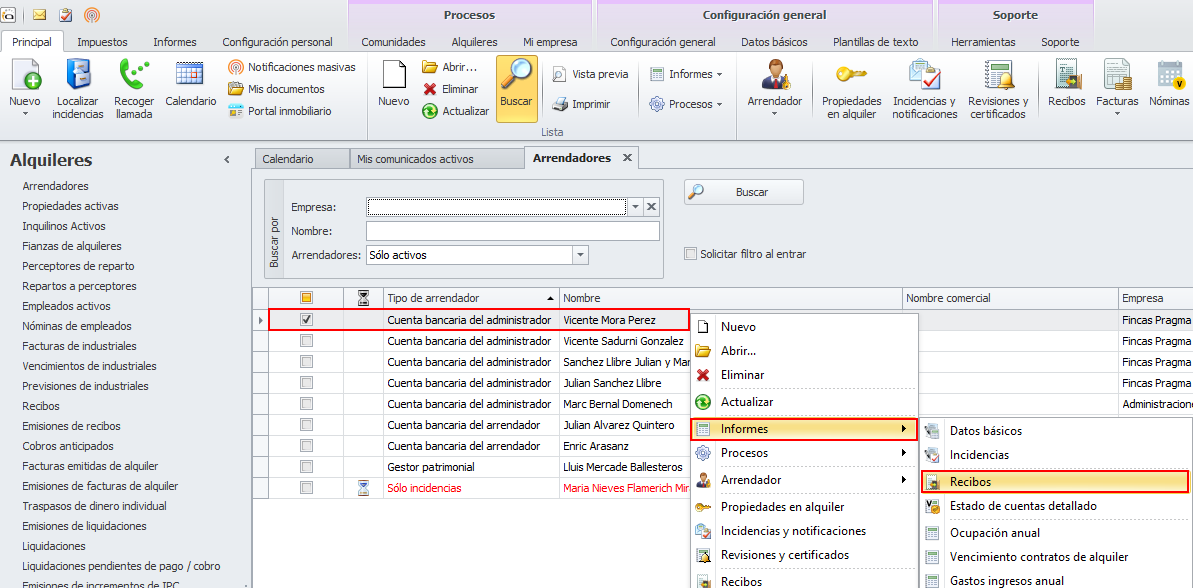The image size is (1193, 588).
Task: Check the Julian Alvarez Quintero row checkbox
Action: (307, 424)
